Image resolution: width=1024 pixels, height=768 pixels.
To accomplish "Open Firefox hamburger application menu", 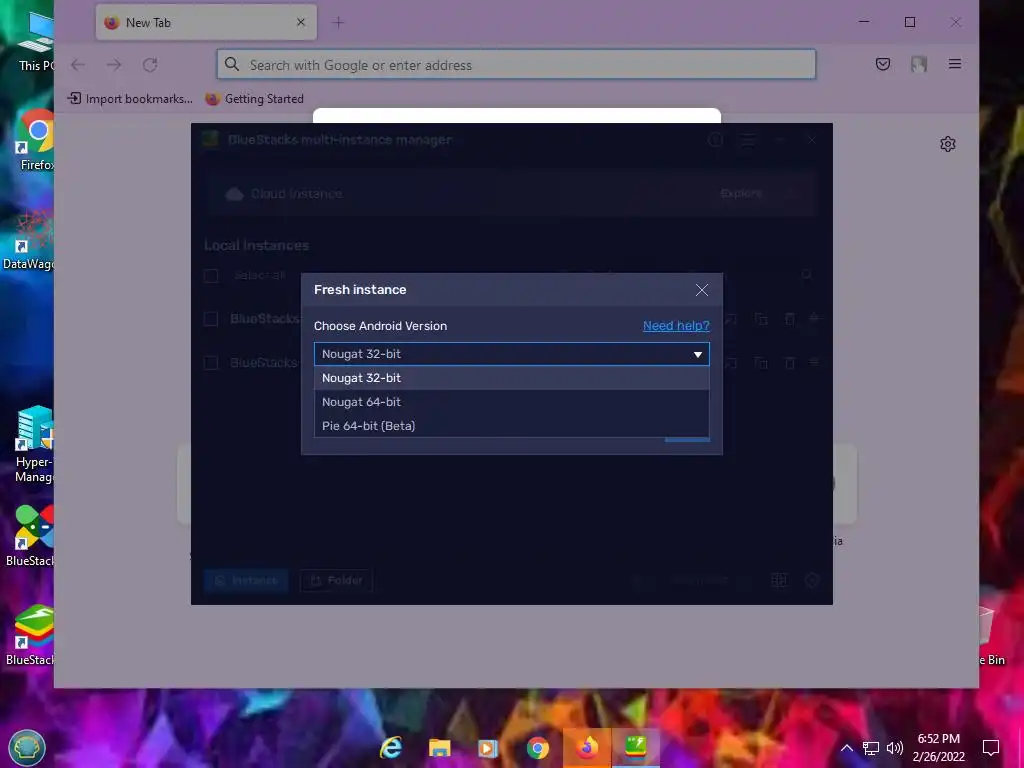I will tap(955, 64).
